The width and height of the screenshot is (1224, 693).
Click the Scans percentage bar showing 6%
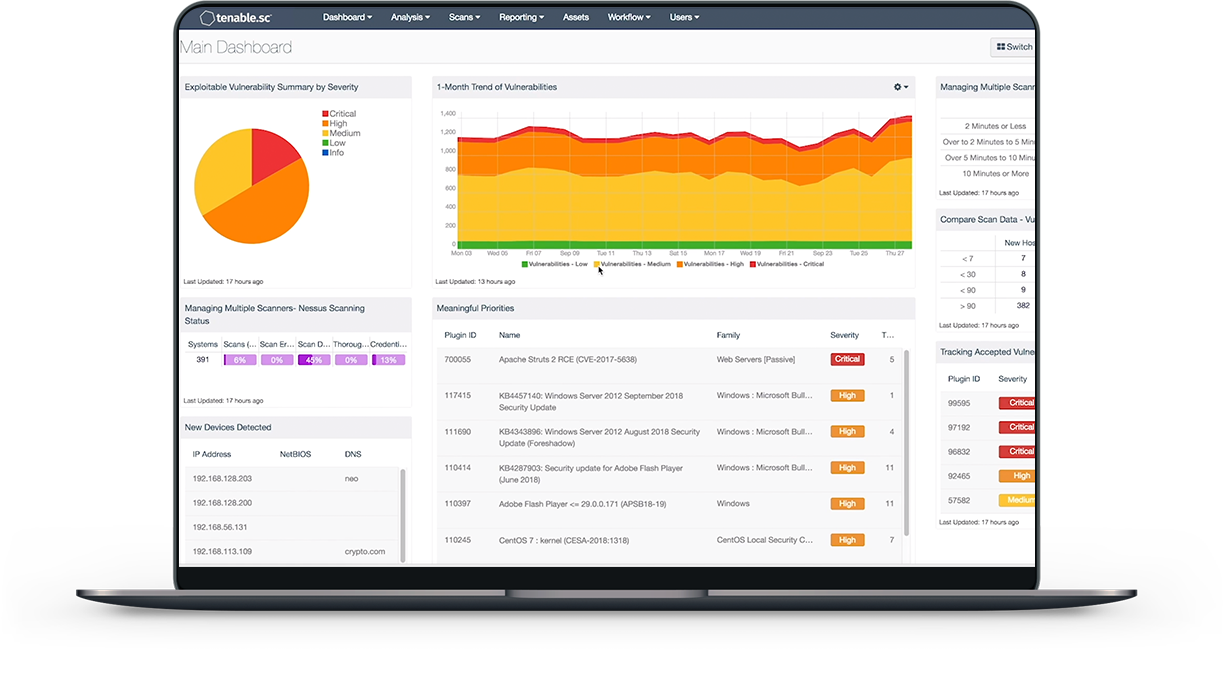[239, 360]
